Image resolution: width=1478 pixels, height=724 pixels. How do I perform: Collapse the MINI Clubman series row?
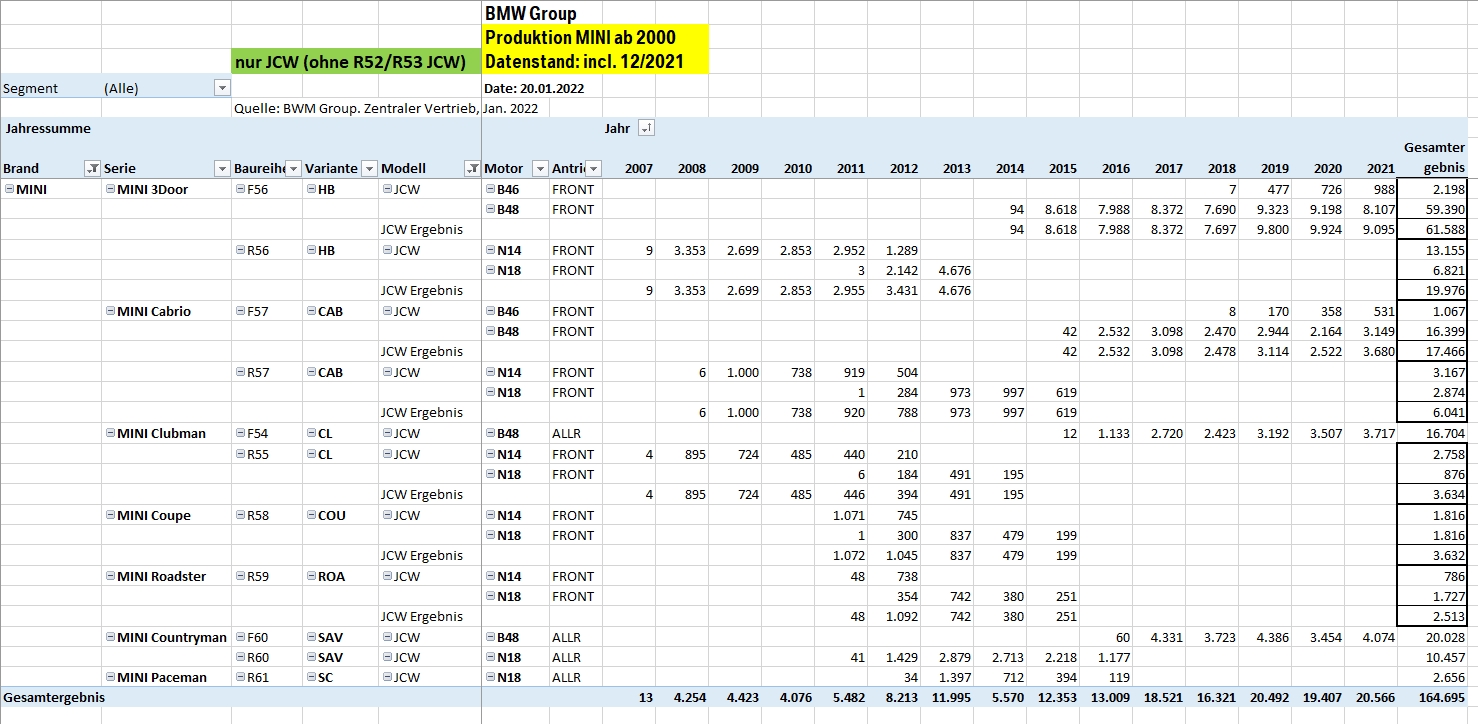pyautogui.click(x=110, y=433)
